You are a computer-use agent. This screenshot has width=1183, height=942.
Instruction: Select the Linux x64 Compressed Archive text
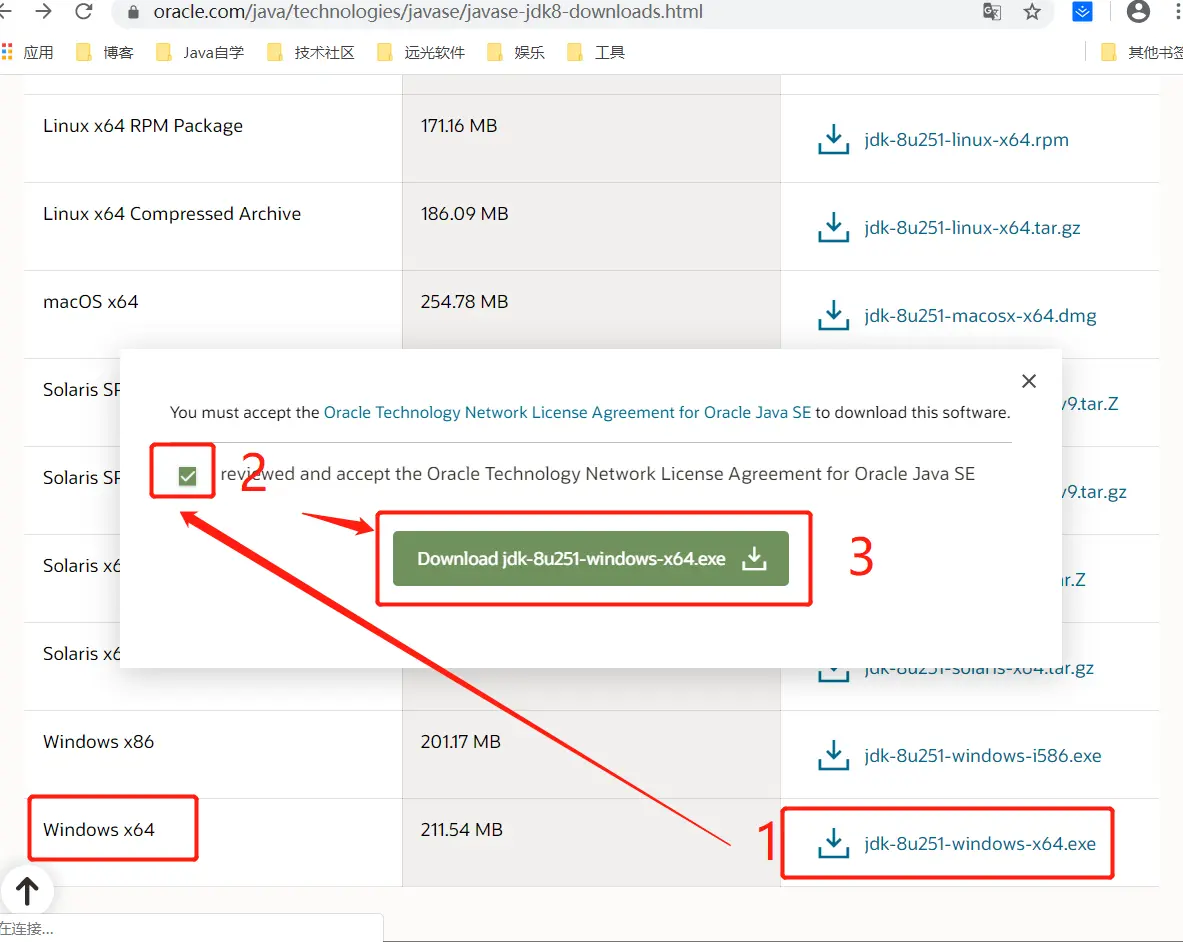tap(172, 213)
